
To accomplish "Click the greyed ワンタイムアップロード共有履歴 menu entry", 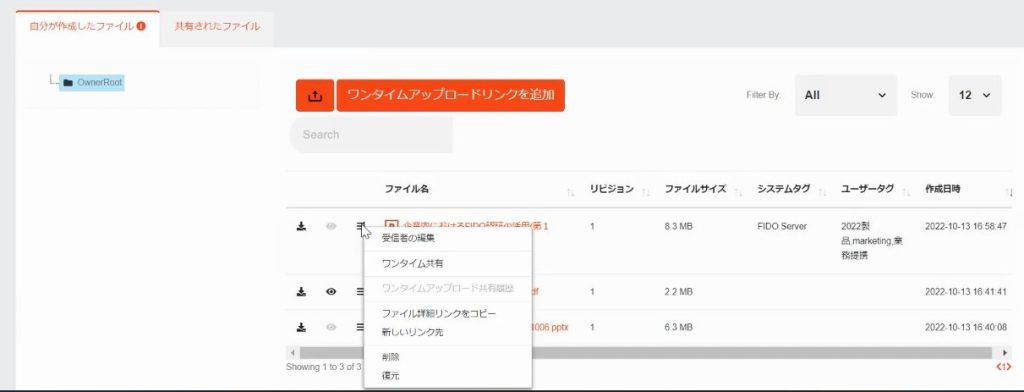I will point(447,288).
